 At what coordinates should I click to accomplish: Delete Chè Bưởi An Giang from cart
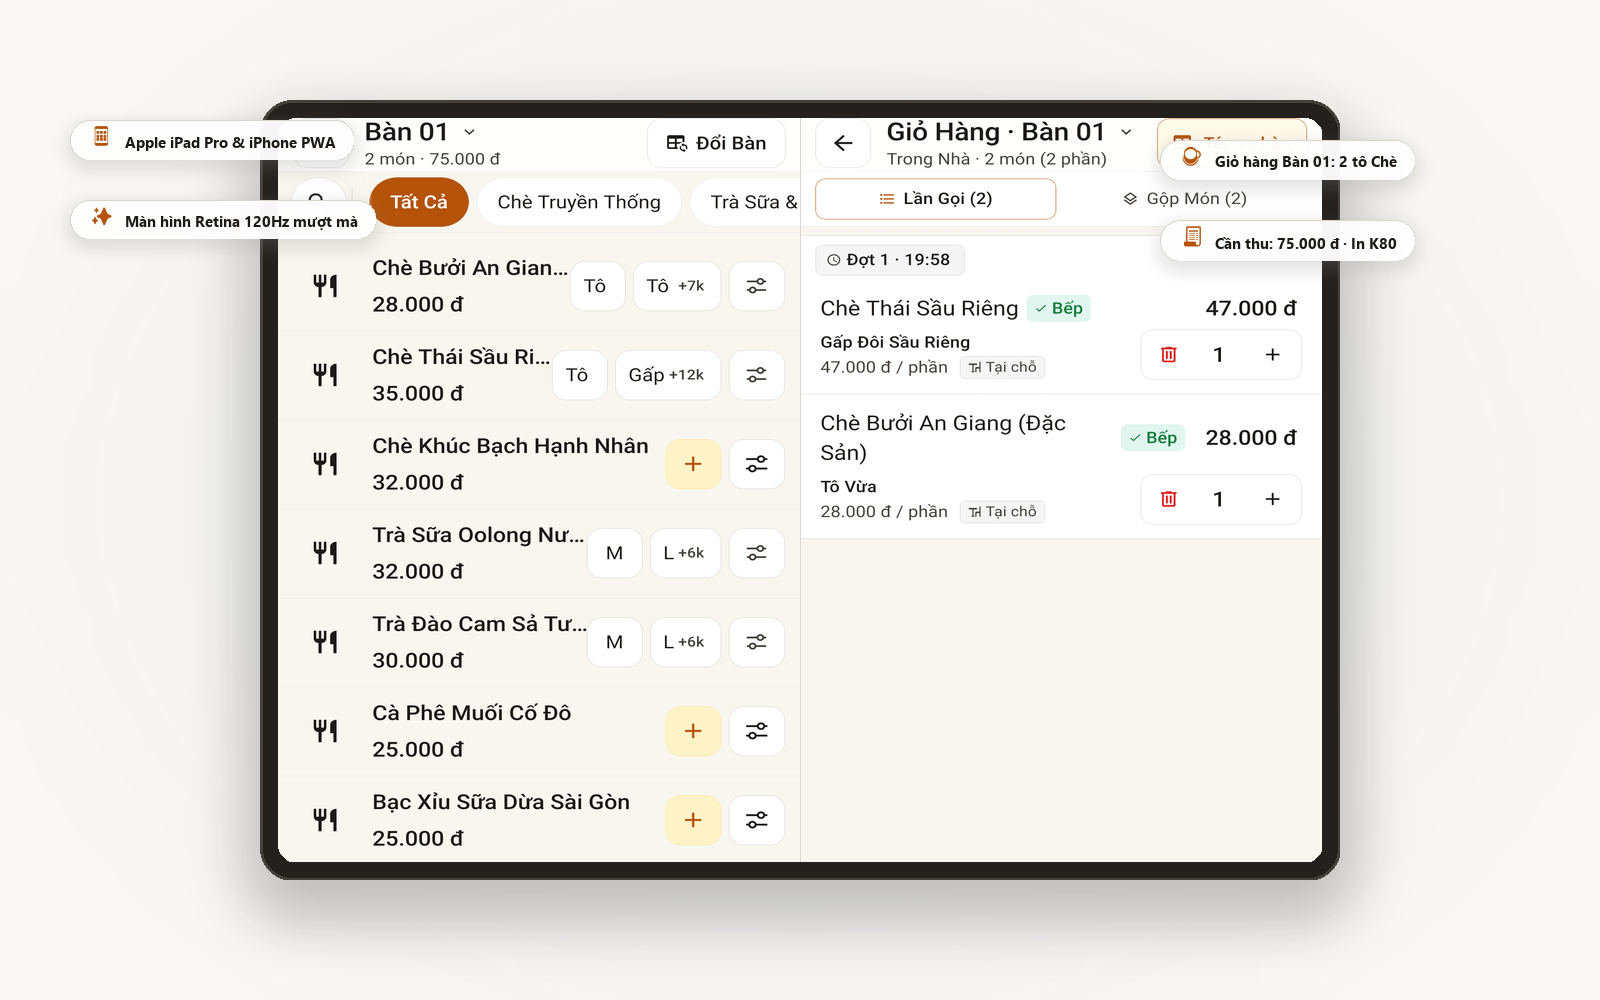click(x=1168, y=499)
